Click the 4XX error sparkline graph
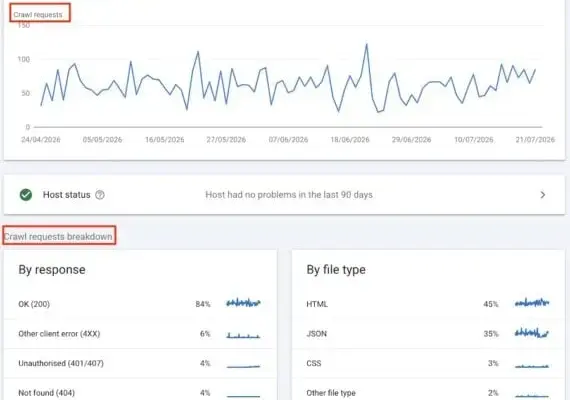This screenshot has height=400, width=570. tap(243, 335)
